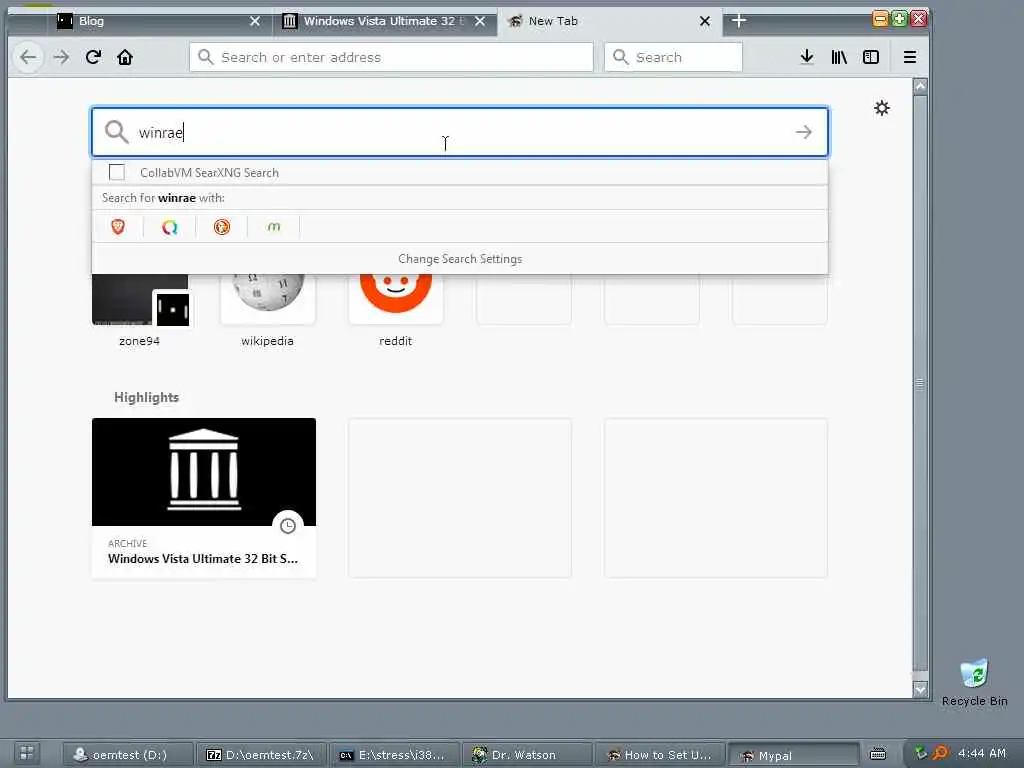This screenshot has height=768, width=1024.
Task: Switch to the Blog tab
Action: (157, 21)
